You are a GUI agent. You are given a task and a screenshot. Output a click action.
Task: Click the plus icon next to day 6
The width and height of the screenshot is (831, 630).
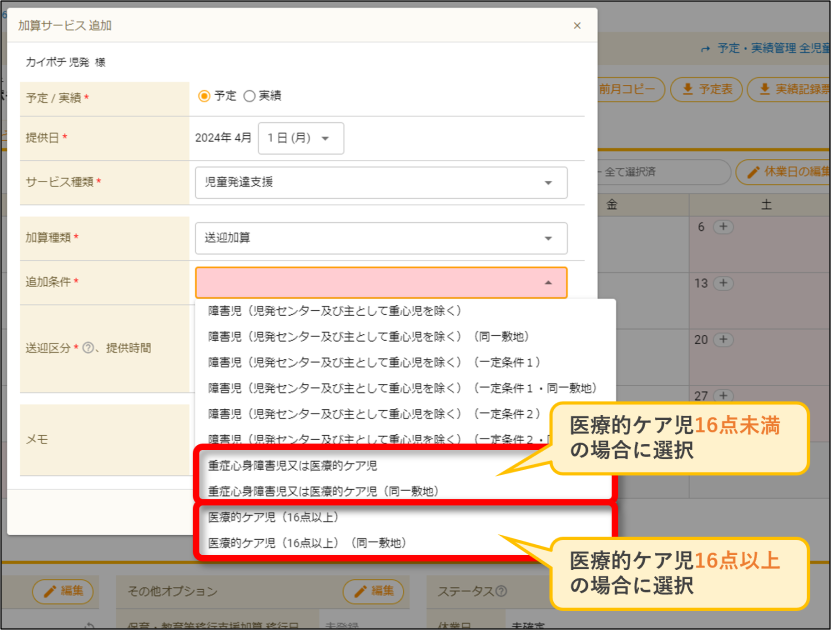coord(723,227)
